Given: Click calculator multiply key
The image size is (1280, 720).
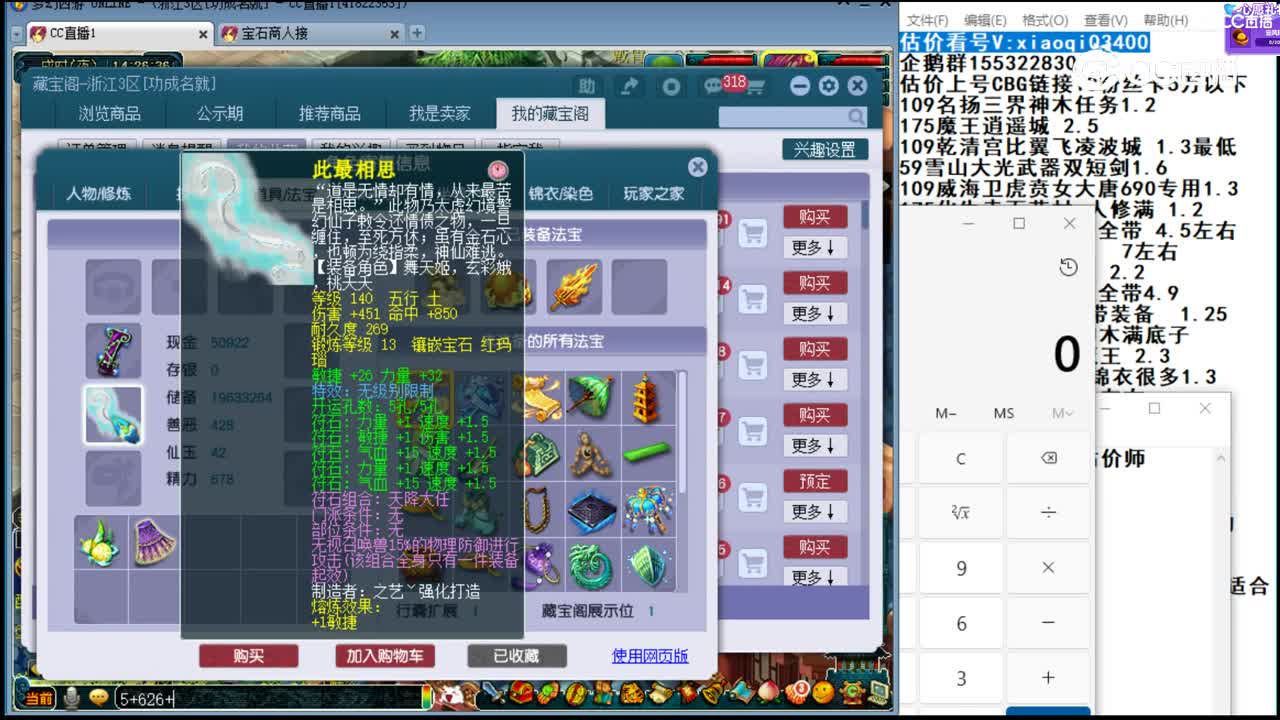Looking at the screenshot, I should coord(1048,567).
